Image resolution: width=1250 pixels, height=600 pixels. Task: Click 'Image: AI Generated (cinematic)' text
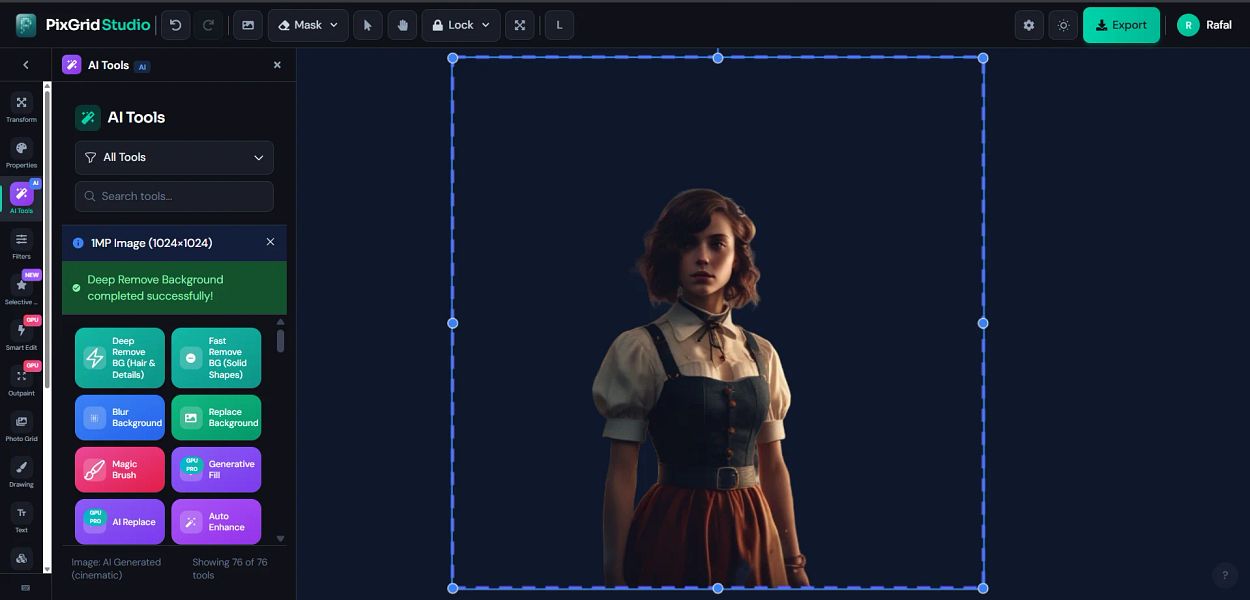(116, 568)
